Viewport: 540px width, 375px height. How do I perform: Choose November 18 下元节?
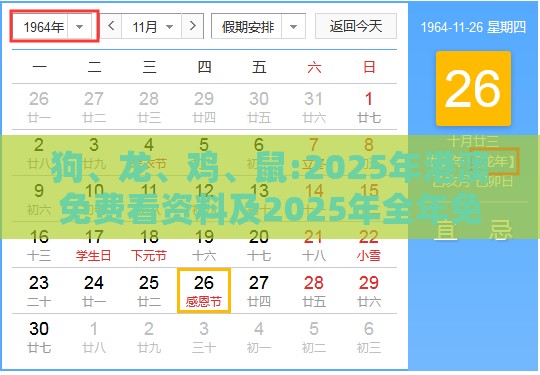[149, 245]
